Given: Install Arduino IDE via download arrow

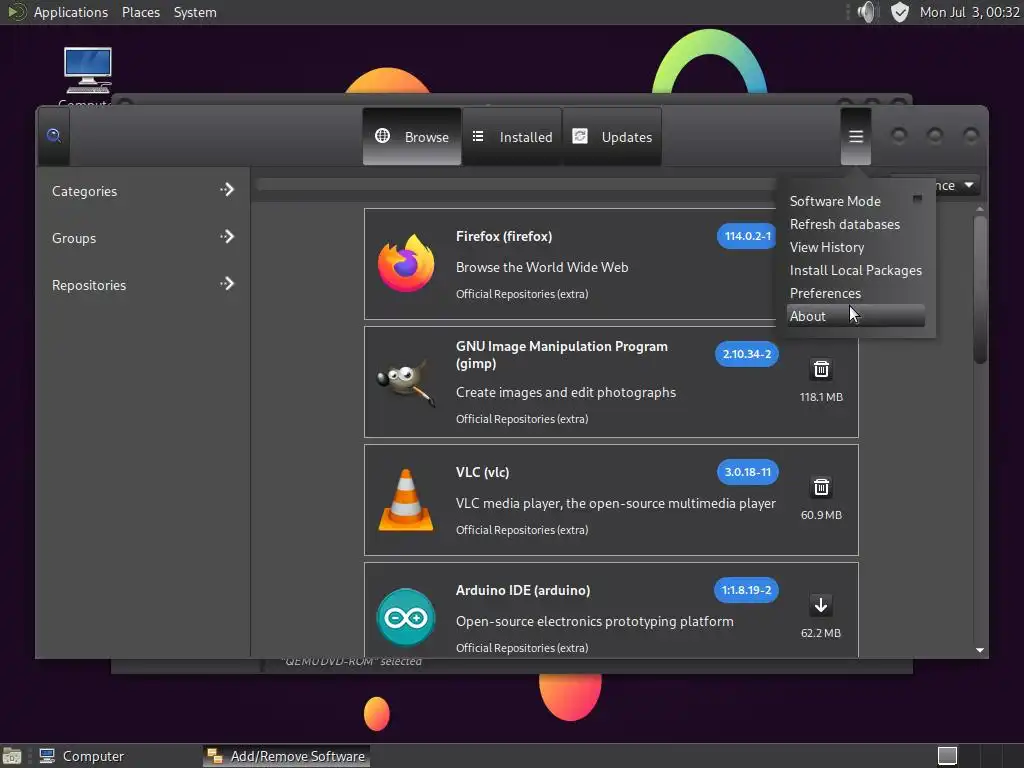Looking at the screenshot, I should (821, 605).
